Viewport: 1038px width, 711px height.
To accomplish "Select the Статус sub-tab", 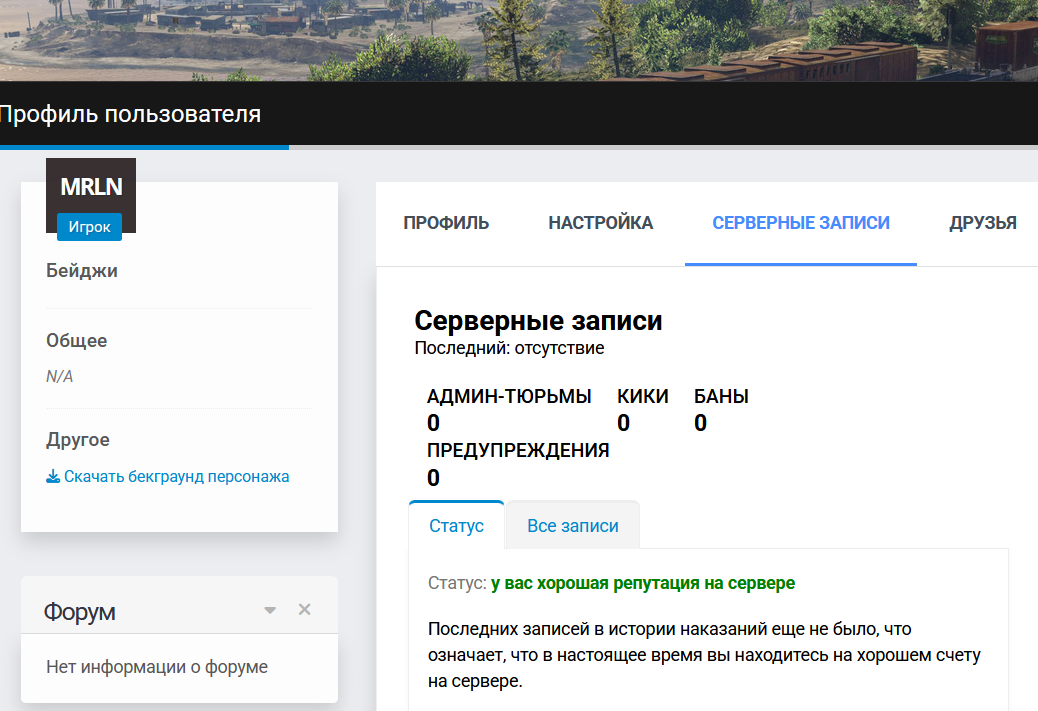I will pyautogui.click(x=456, y=526).
